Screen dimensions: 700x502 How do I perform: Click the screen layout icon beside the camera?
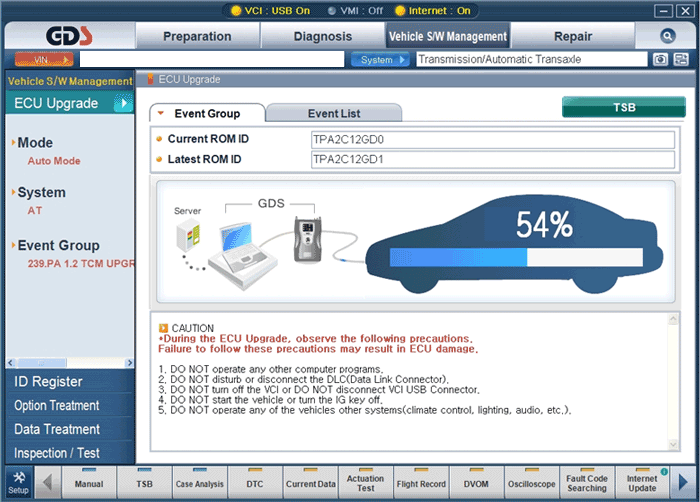click(681, 59)
